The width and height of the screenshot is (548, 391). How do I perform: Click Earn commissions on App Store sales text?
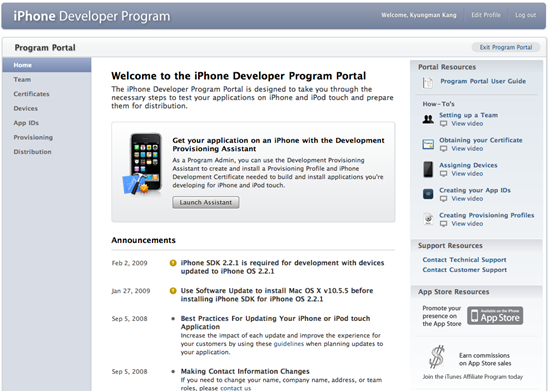485,360
